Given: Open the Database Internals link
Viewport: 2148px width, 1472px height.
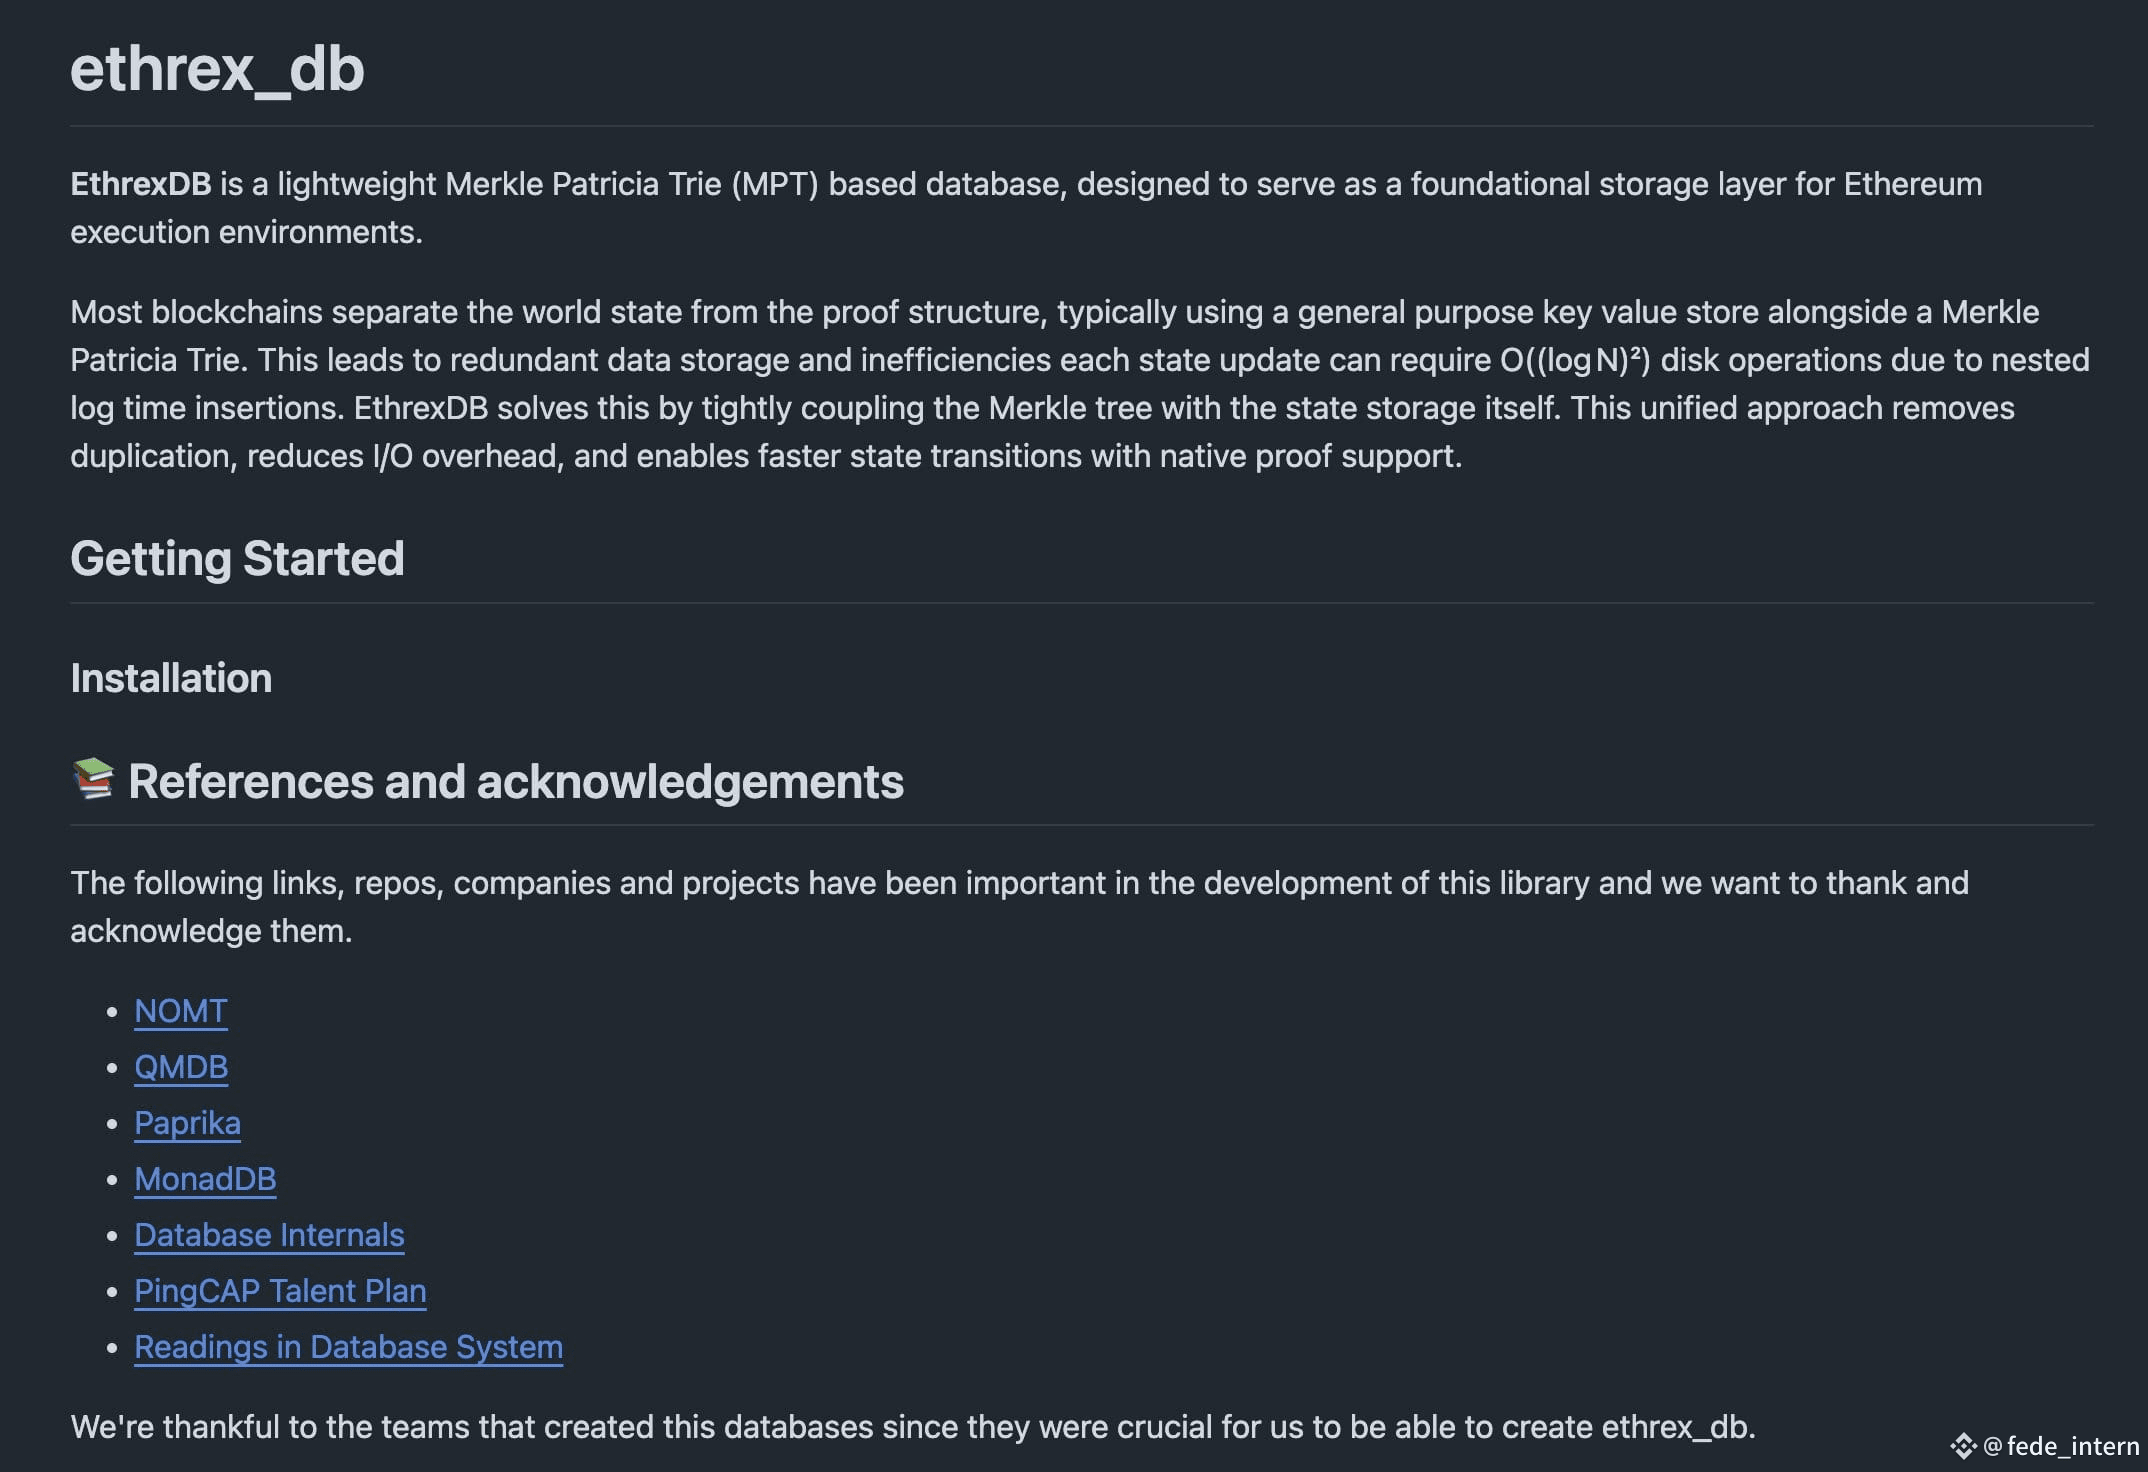Looking at the screenshot, I should point(269,1235).
